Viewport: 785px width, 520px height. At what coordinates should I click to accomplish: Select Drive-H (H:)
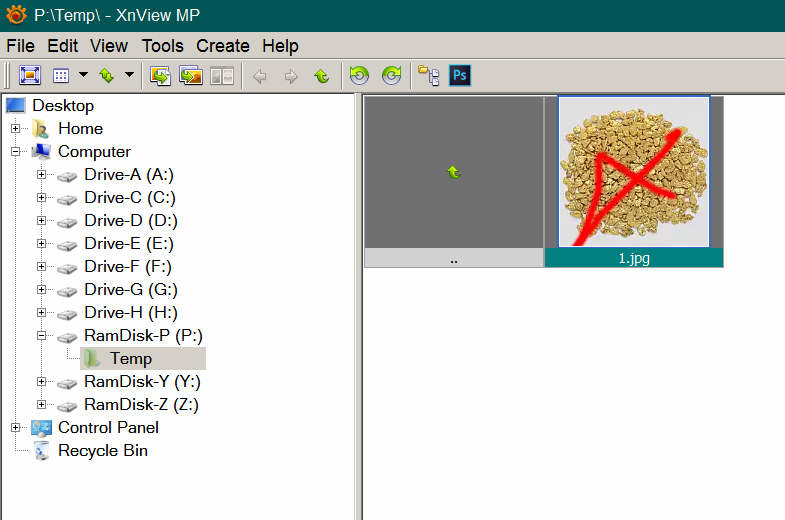(131, 313)
